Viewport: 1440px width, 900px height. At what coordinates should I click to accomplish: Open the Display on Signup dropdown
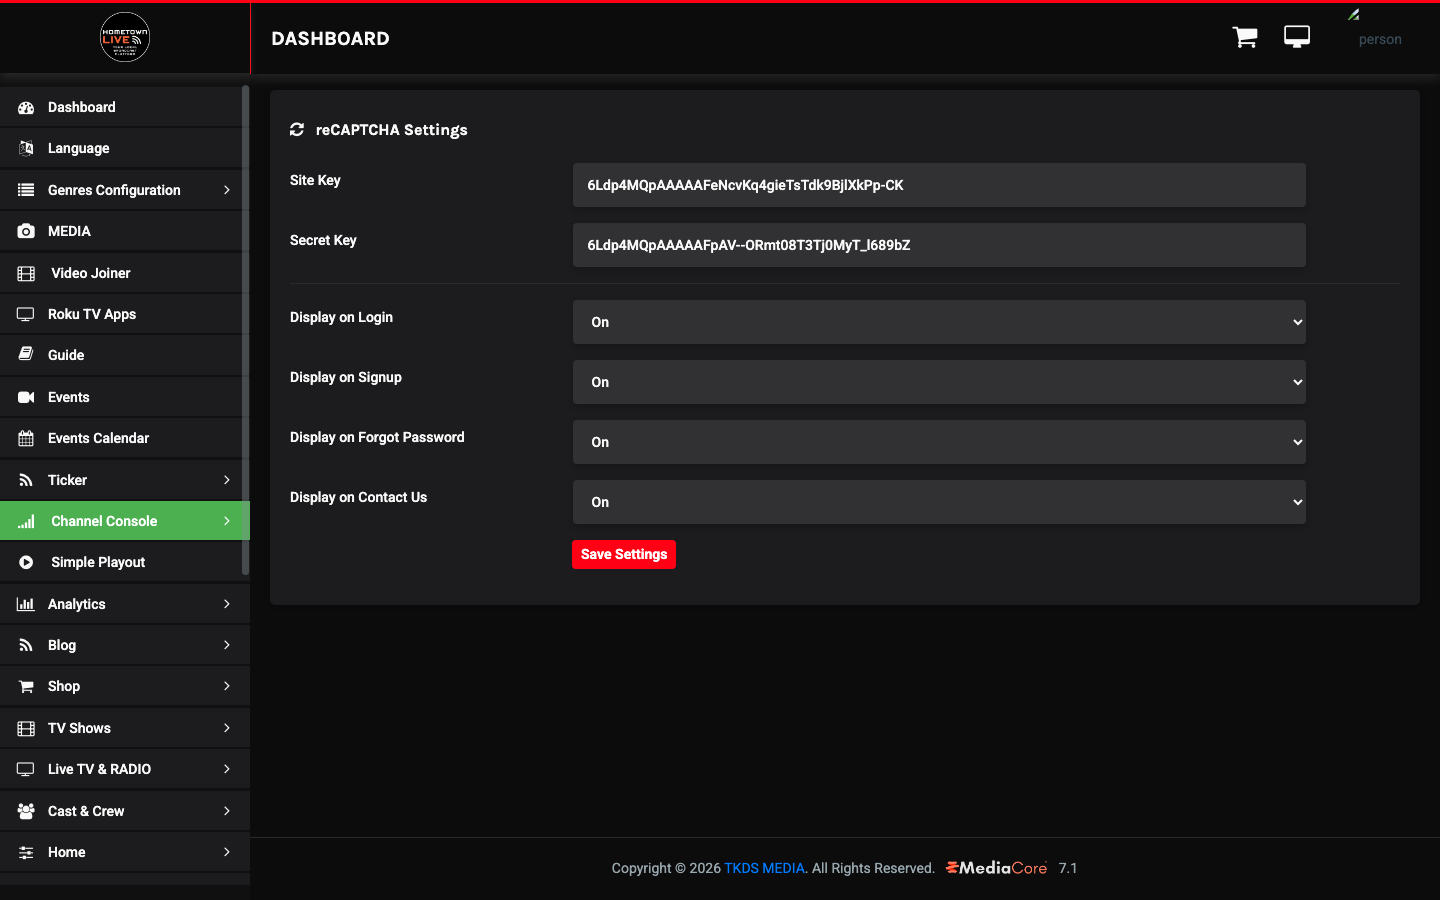(939, 382)
